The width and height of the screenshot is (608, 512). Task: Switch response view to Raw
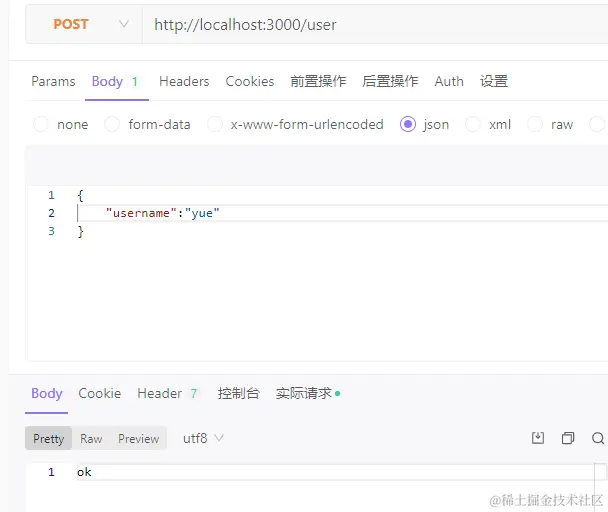(x=91, y=438)
